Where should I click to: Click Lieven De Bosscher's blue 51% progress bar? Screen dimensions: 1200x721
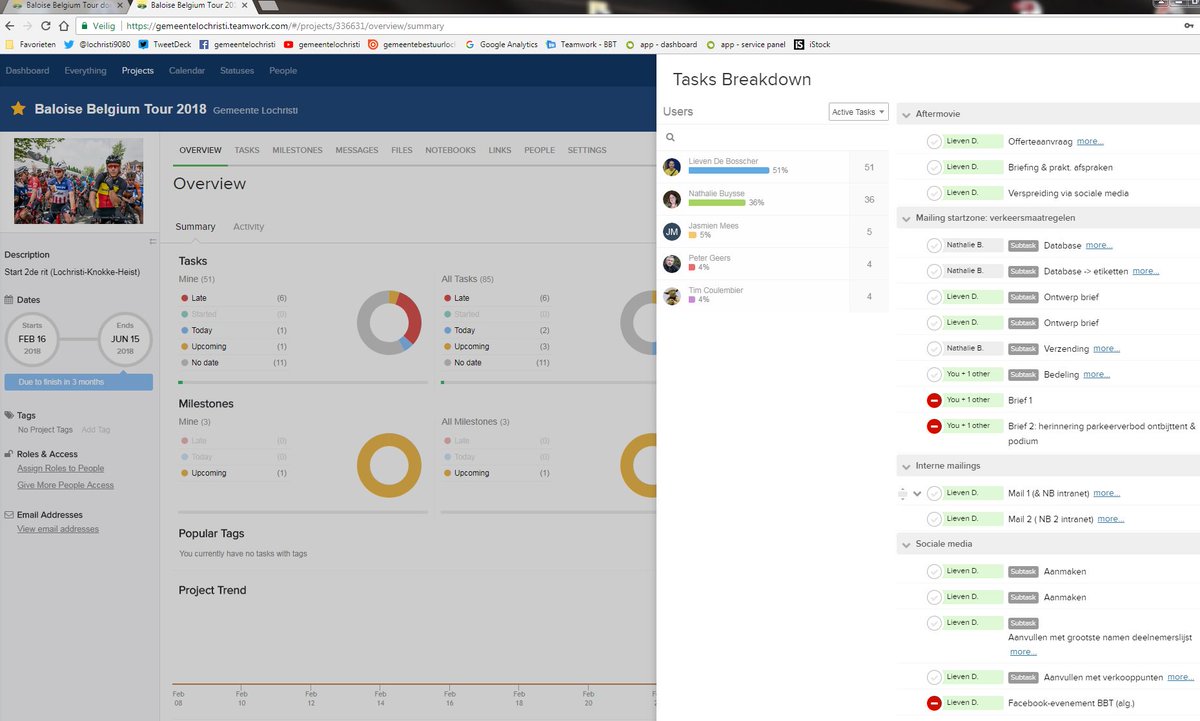tap(729, 171)
